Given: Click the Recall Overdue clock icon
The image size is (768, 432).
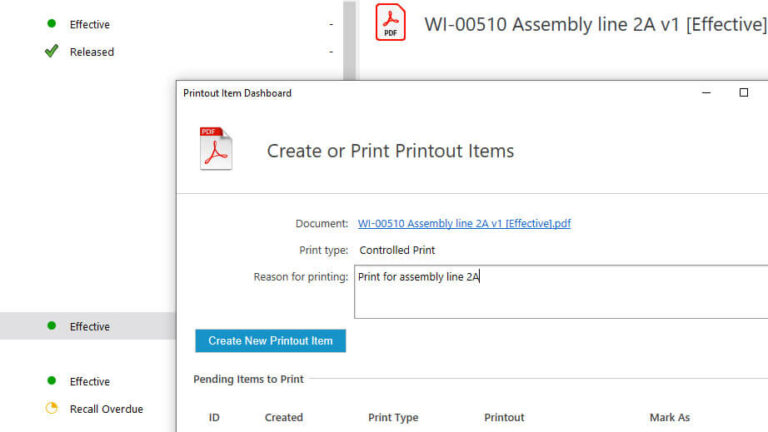Looking at the screenshot, I should click(x=51, y=408).
